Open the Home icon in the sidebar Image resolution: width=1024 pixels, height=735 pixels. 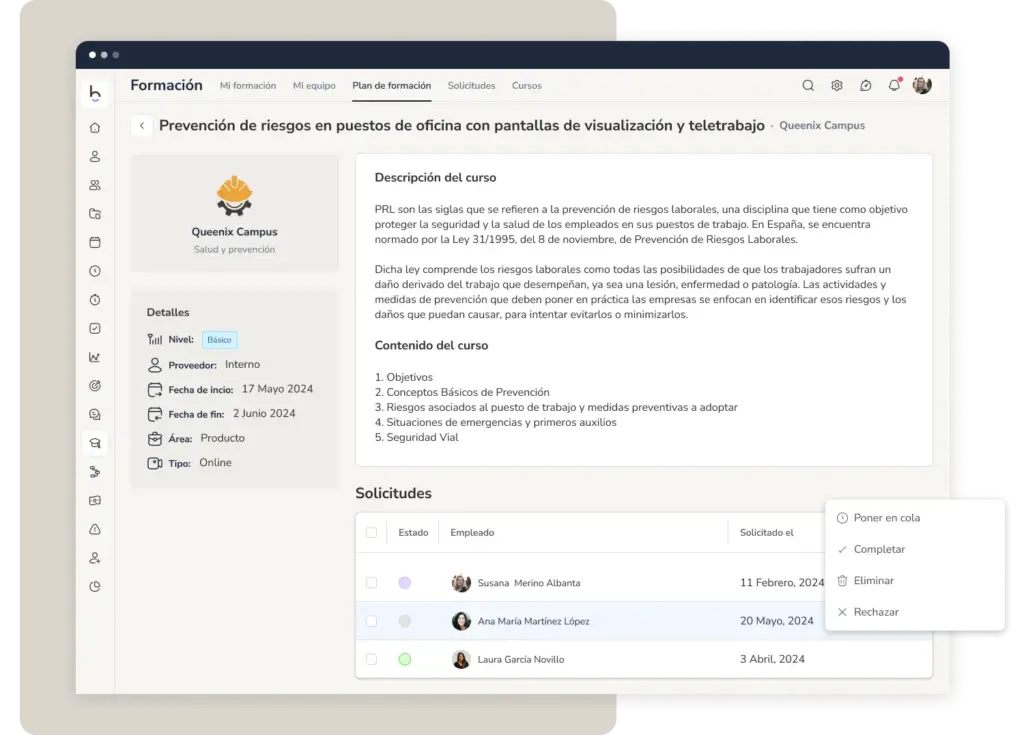pos(95,128)
